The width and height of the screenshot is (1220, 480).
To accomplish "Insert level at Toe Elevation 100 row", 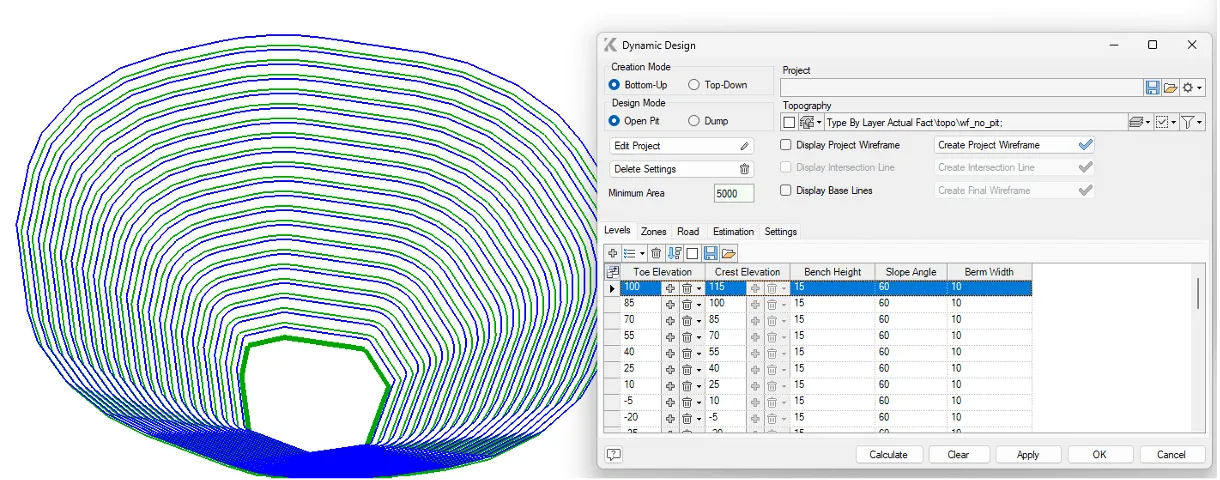I will 671,288.
